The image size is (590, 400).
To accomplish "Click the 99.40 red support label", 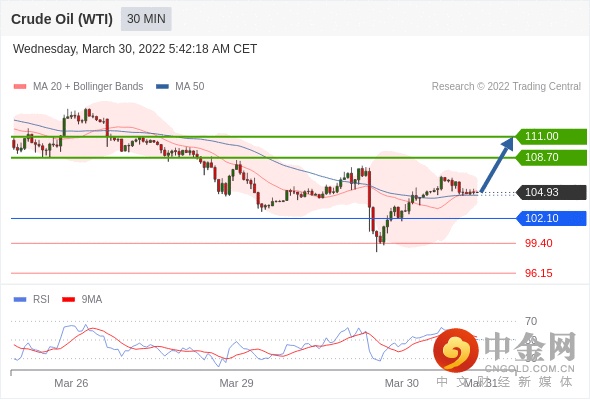I will click(x=539, y=243).
